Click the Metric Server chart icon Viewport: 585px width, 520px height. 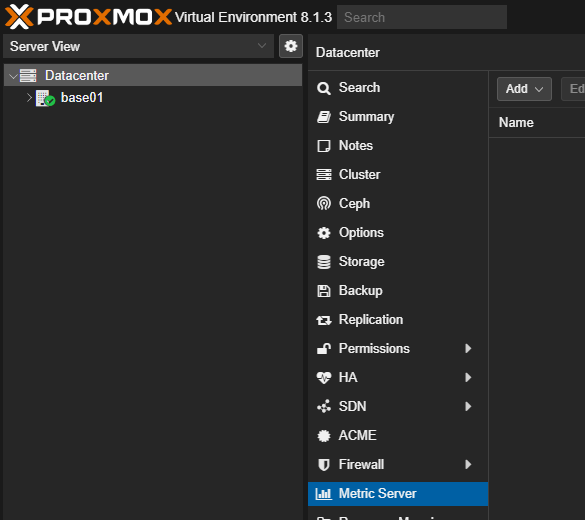(x=323, y=494)
